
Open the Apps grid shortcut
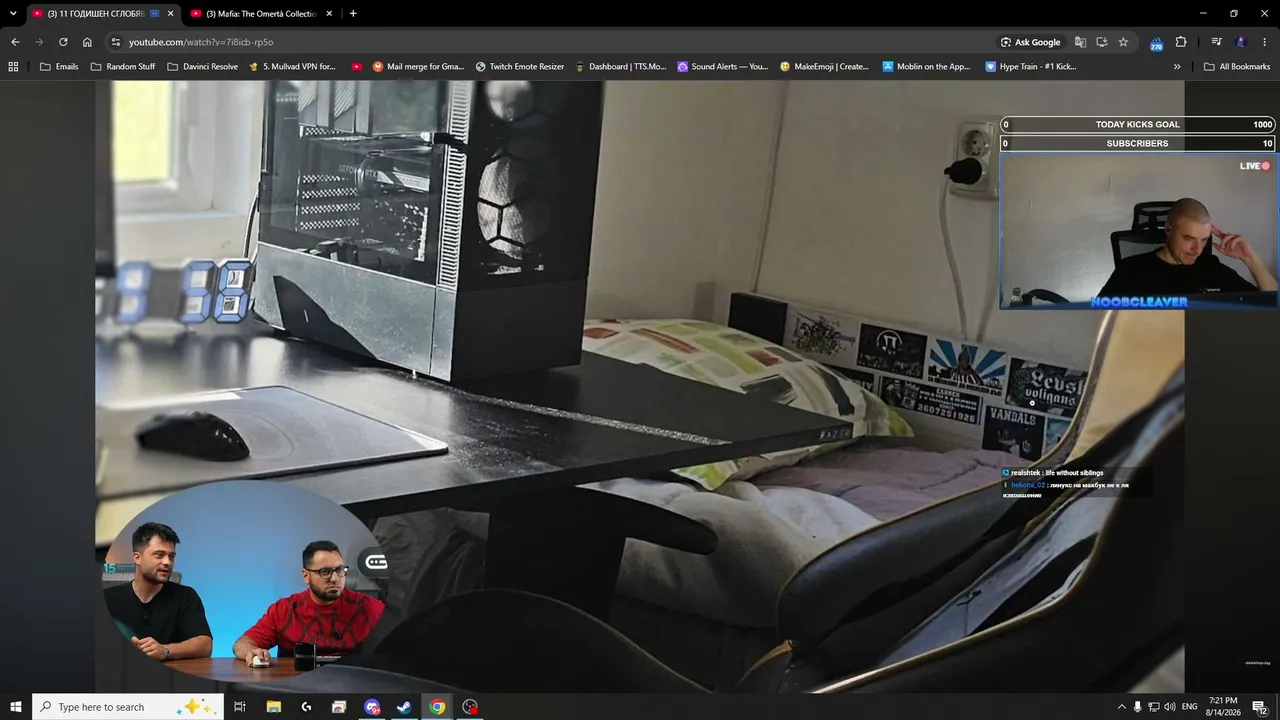(13, 67)
